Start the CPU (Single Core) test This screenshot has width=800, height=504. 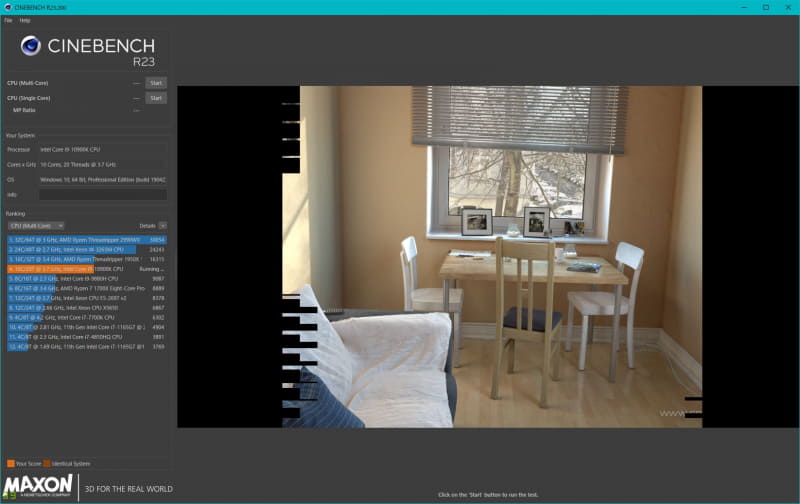[156, 98]
